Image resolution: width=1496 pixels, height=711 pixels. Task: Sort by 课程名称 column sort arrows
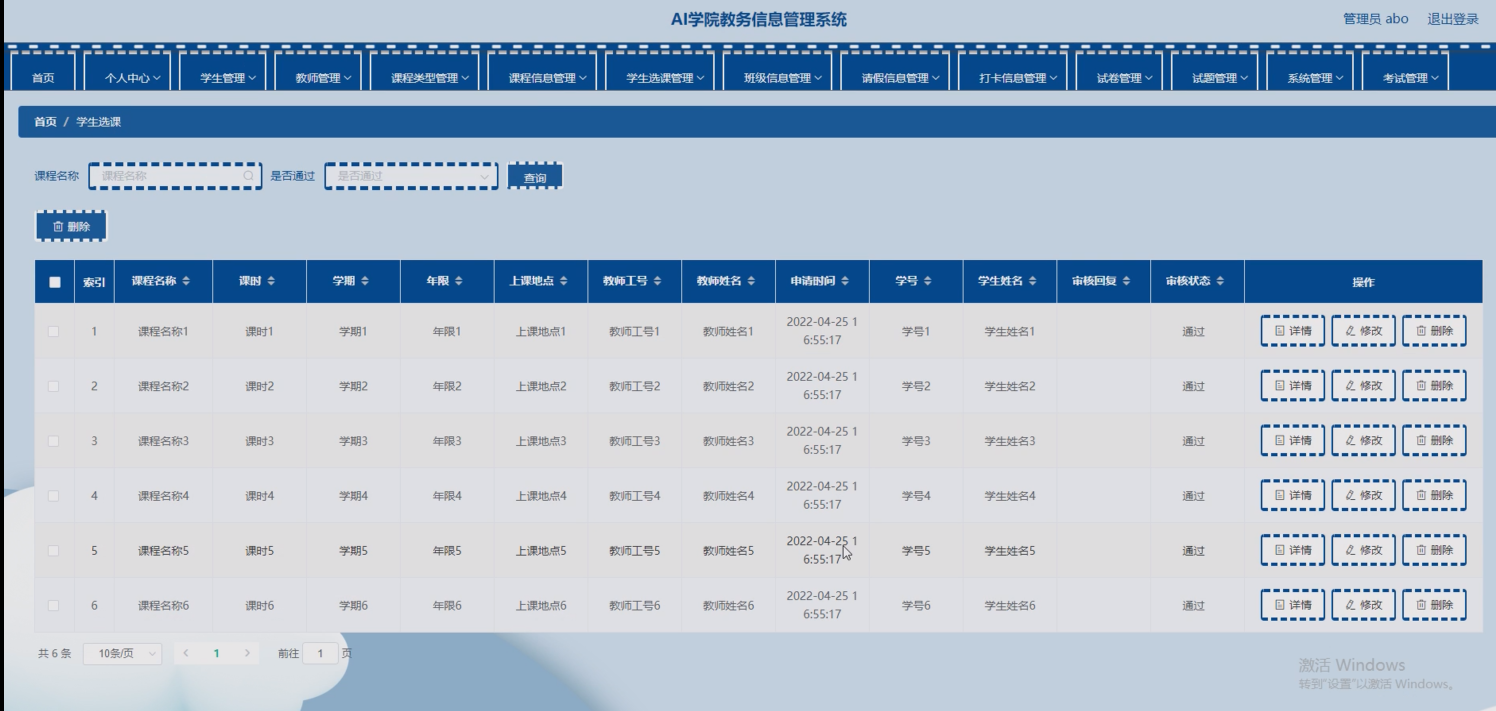[x=186, y=282]
